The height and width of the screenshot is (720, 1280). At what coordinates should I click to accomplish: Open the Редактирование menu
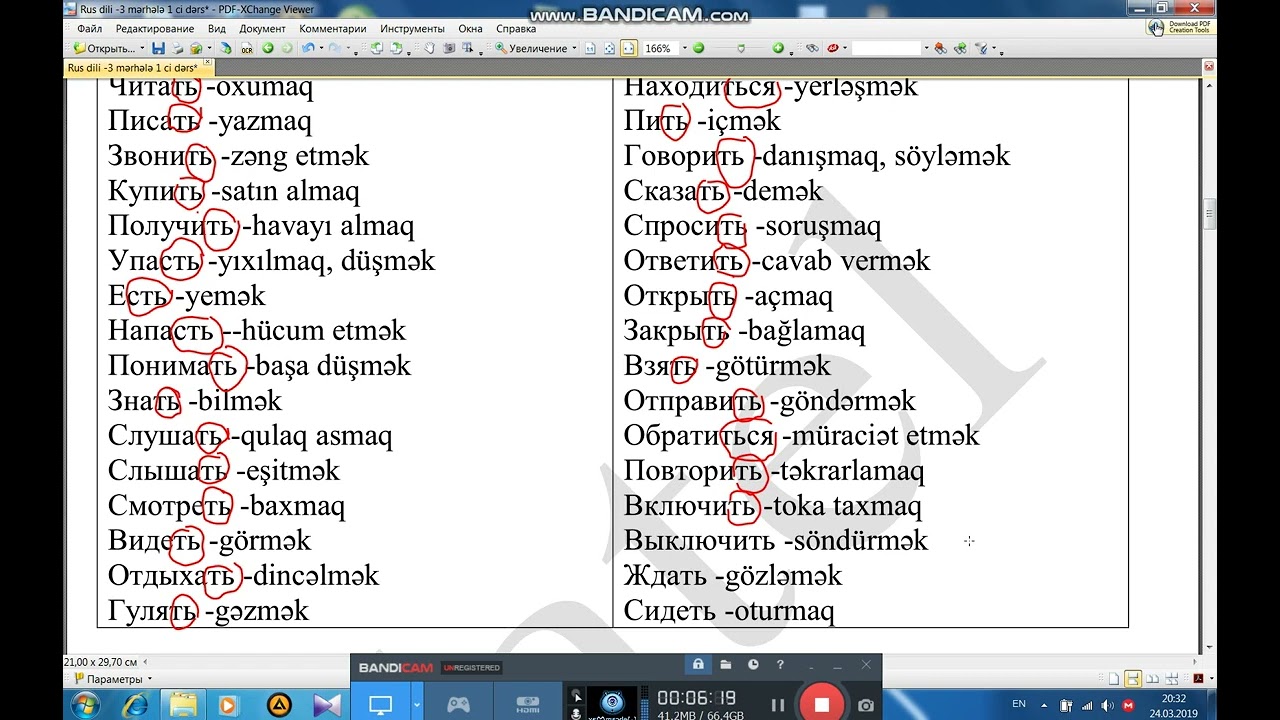[x=154, y=29]
